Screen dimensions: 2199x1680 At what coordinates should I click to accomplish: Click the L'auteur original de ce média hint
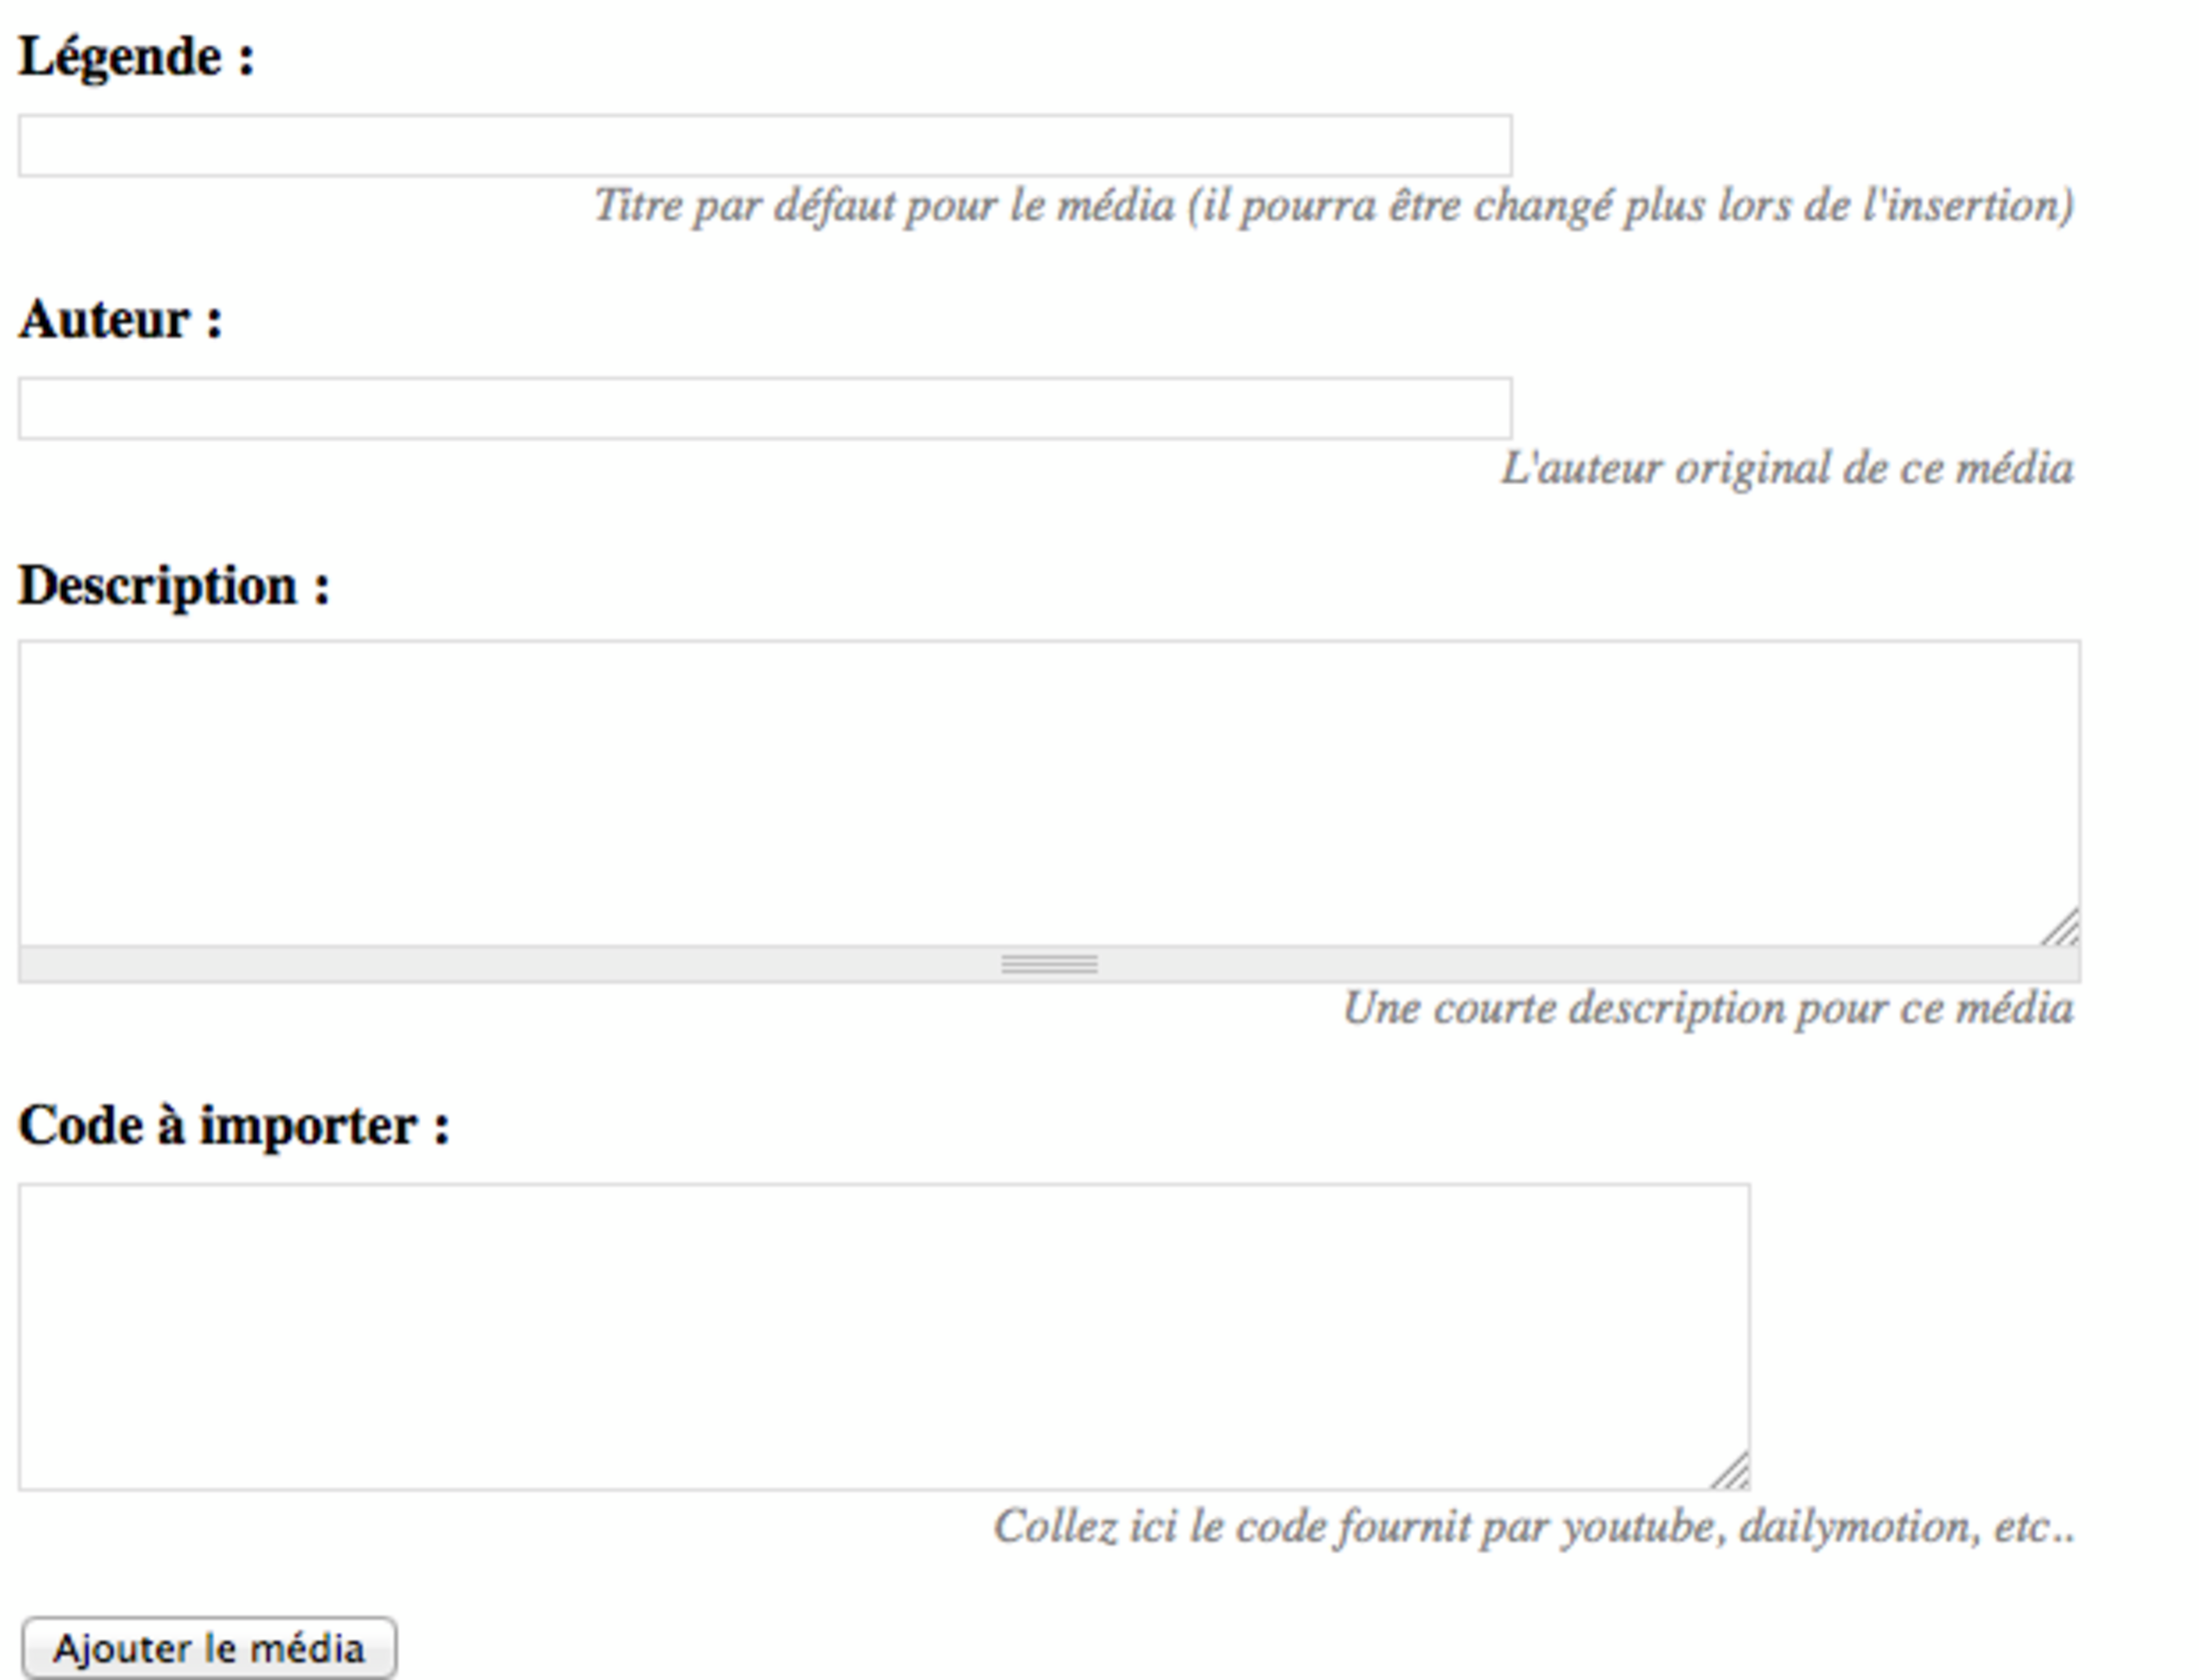pos(1787,469)
